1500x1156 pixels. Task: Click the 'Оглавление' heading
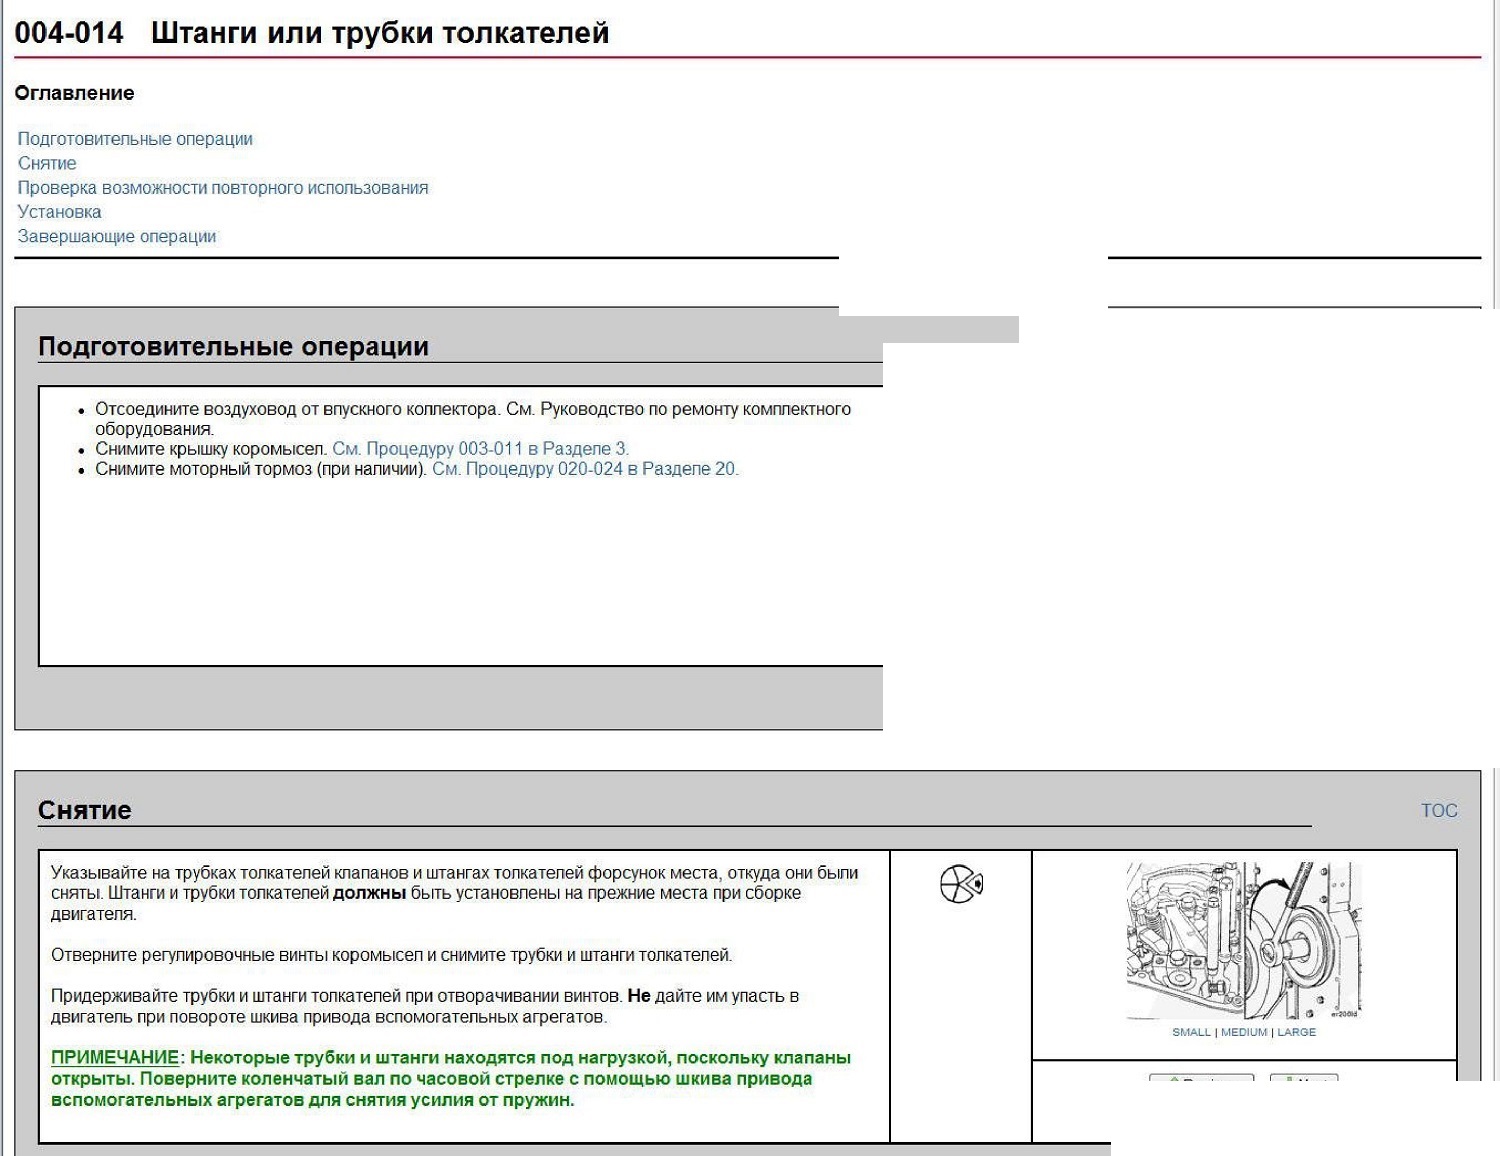[74, 93]
